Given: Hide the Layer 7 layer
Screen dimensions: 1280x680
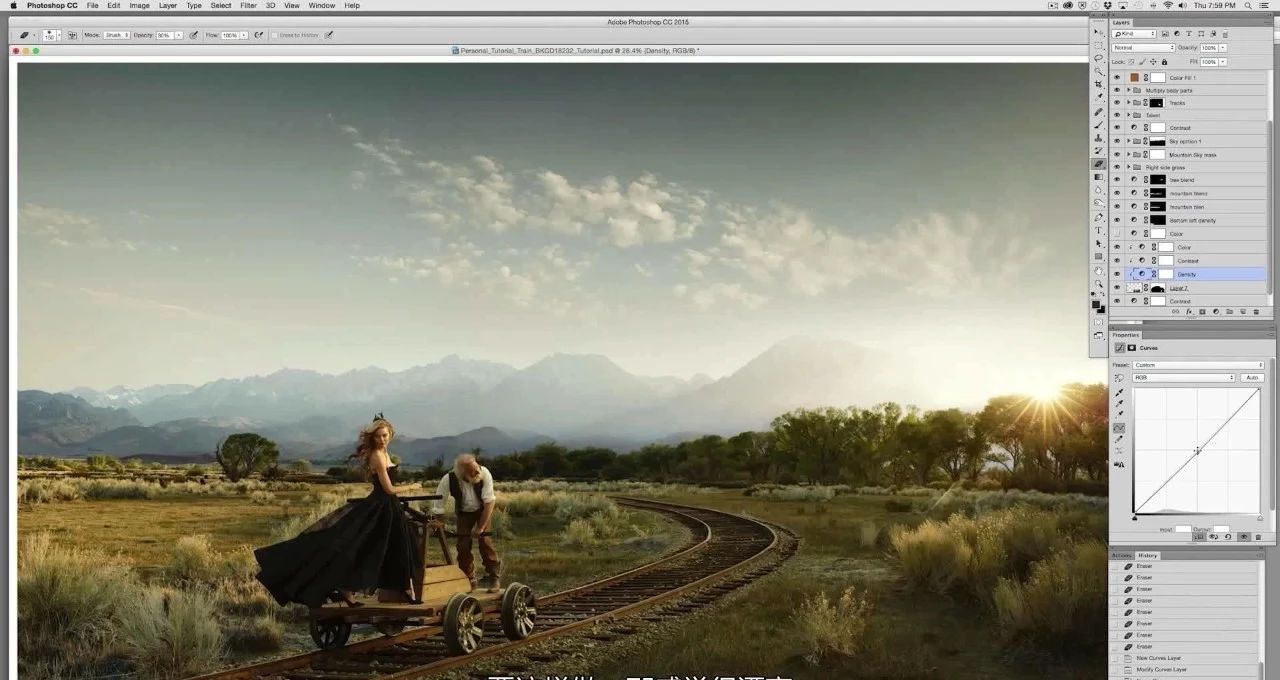Looking at the screenshot, I should 1117,288.
